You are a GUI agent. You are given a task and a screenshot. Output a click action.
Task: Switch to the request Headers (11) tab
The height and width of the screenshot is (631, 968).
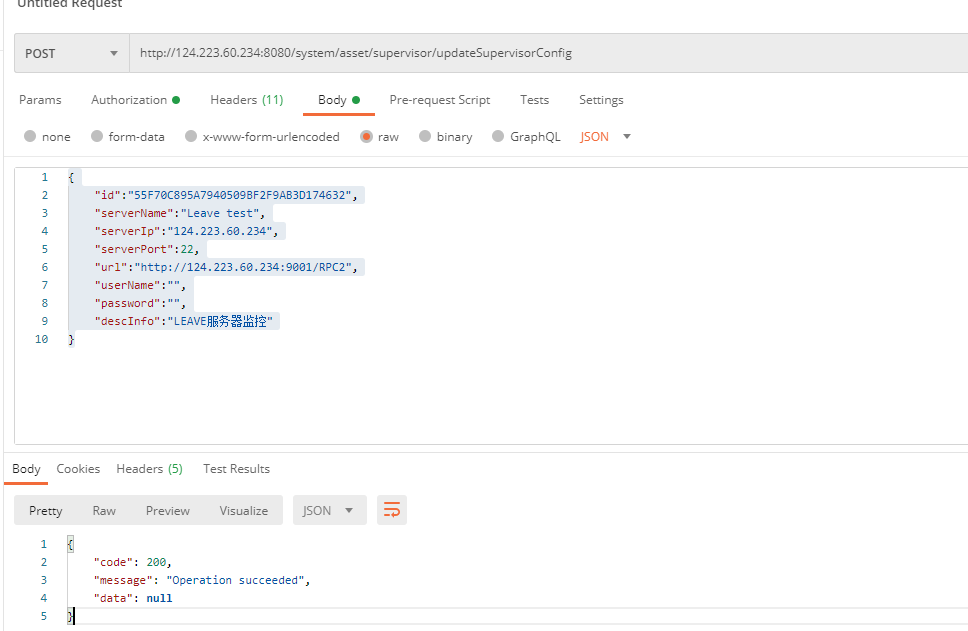pos(246,100)
